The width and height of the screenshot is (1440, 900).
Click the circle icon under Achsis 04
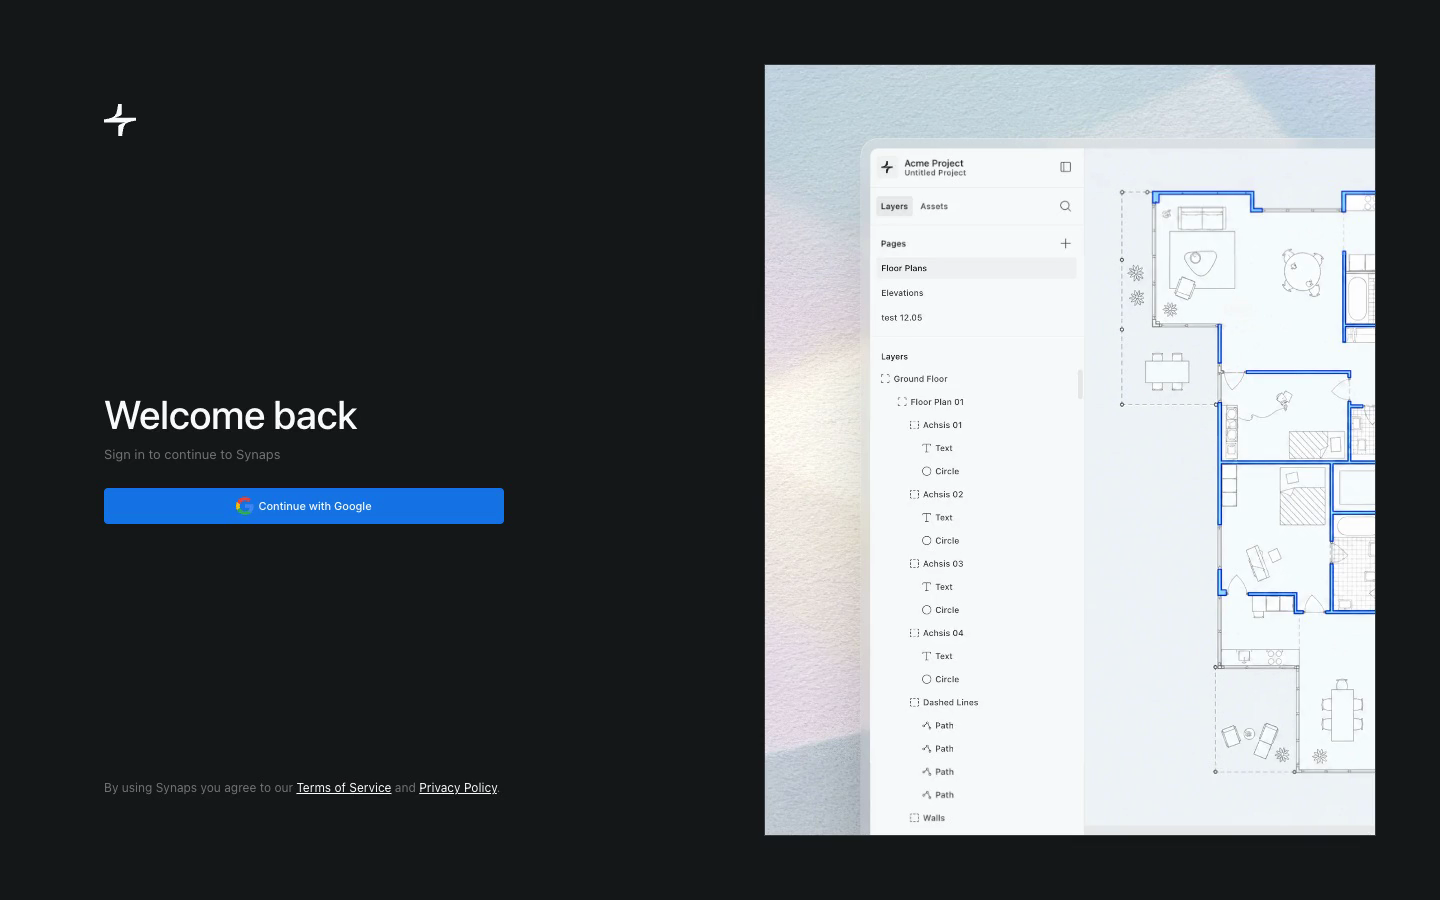[926, 679]
